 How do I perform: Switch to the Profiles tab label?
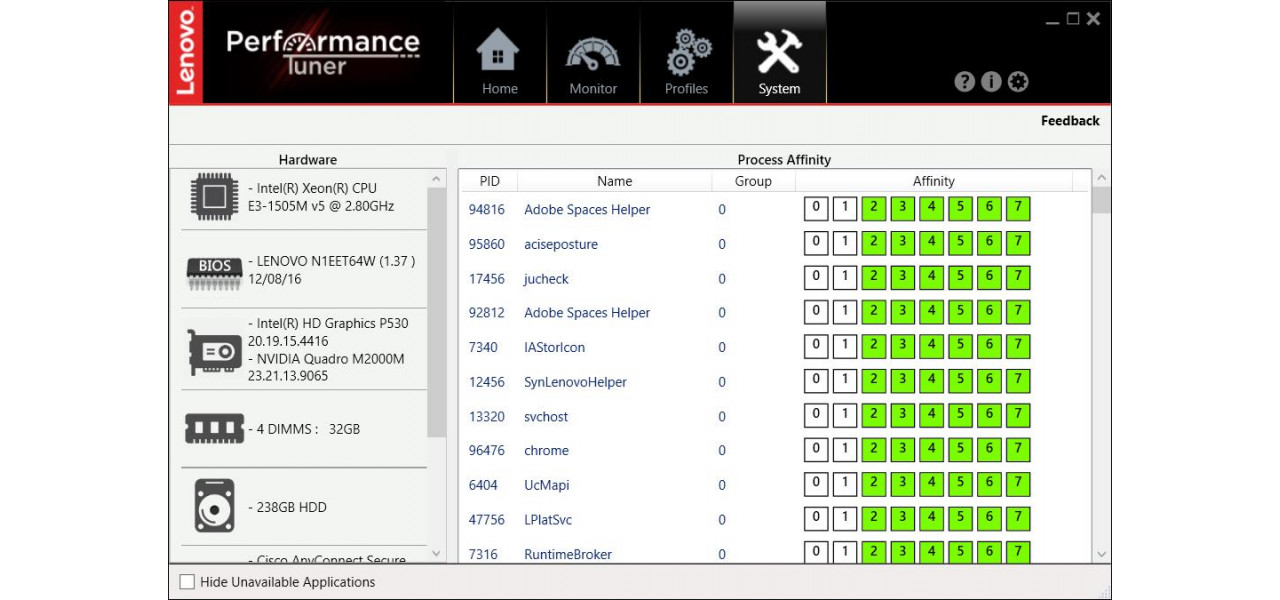[x=686, y=89]
